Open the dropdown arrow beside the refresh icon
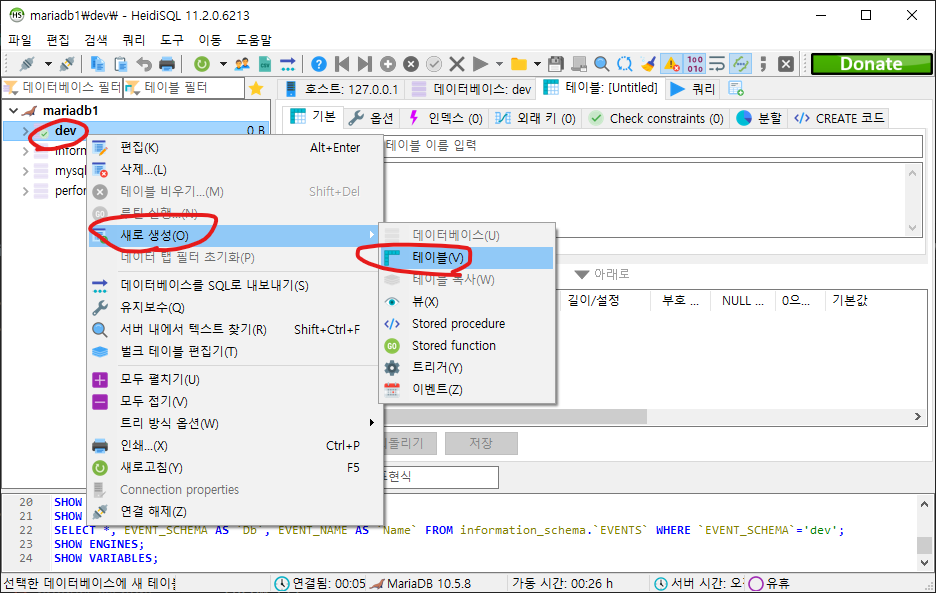936x593 pixels. click(x=223, y=63)
